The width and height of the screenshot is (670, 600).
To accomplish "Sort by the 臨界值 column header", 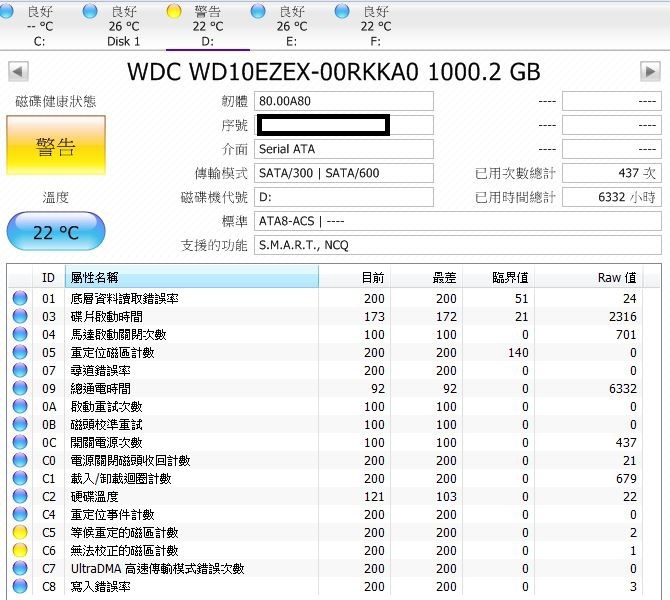I will 498,277.
